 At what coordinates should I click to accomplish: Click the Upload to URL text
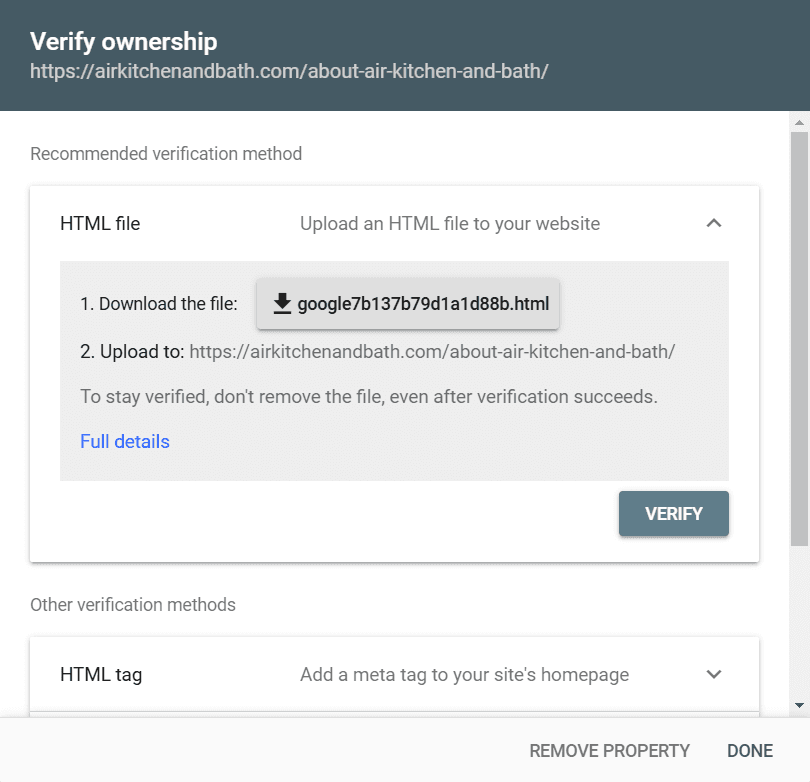pos(432,352)
